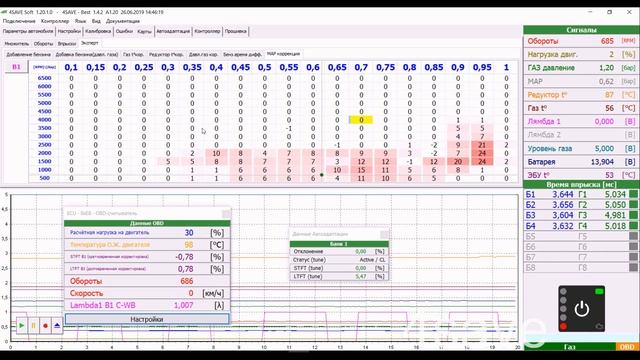640x360 pixels.
Task: Open the Язык menu
Action: click(80, 21)
